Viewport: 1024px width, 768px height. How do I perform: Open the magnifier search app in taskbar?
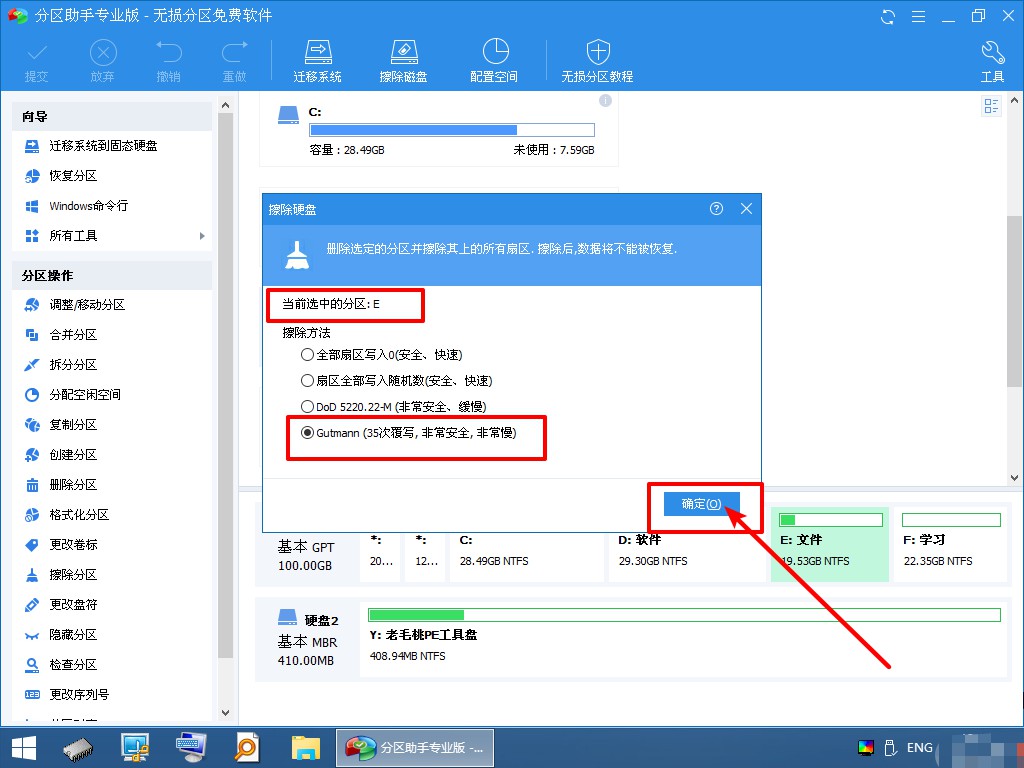(247, 748)
